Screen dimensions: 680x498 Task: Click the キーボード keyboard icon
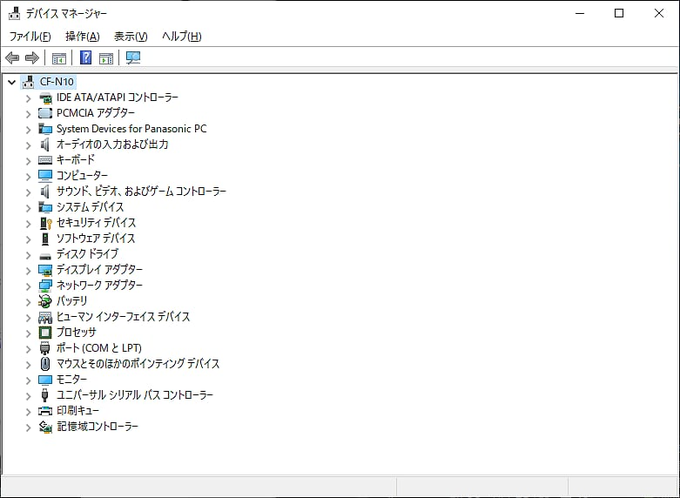pyautogui.click(x=45, y=160)
